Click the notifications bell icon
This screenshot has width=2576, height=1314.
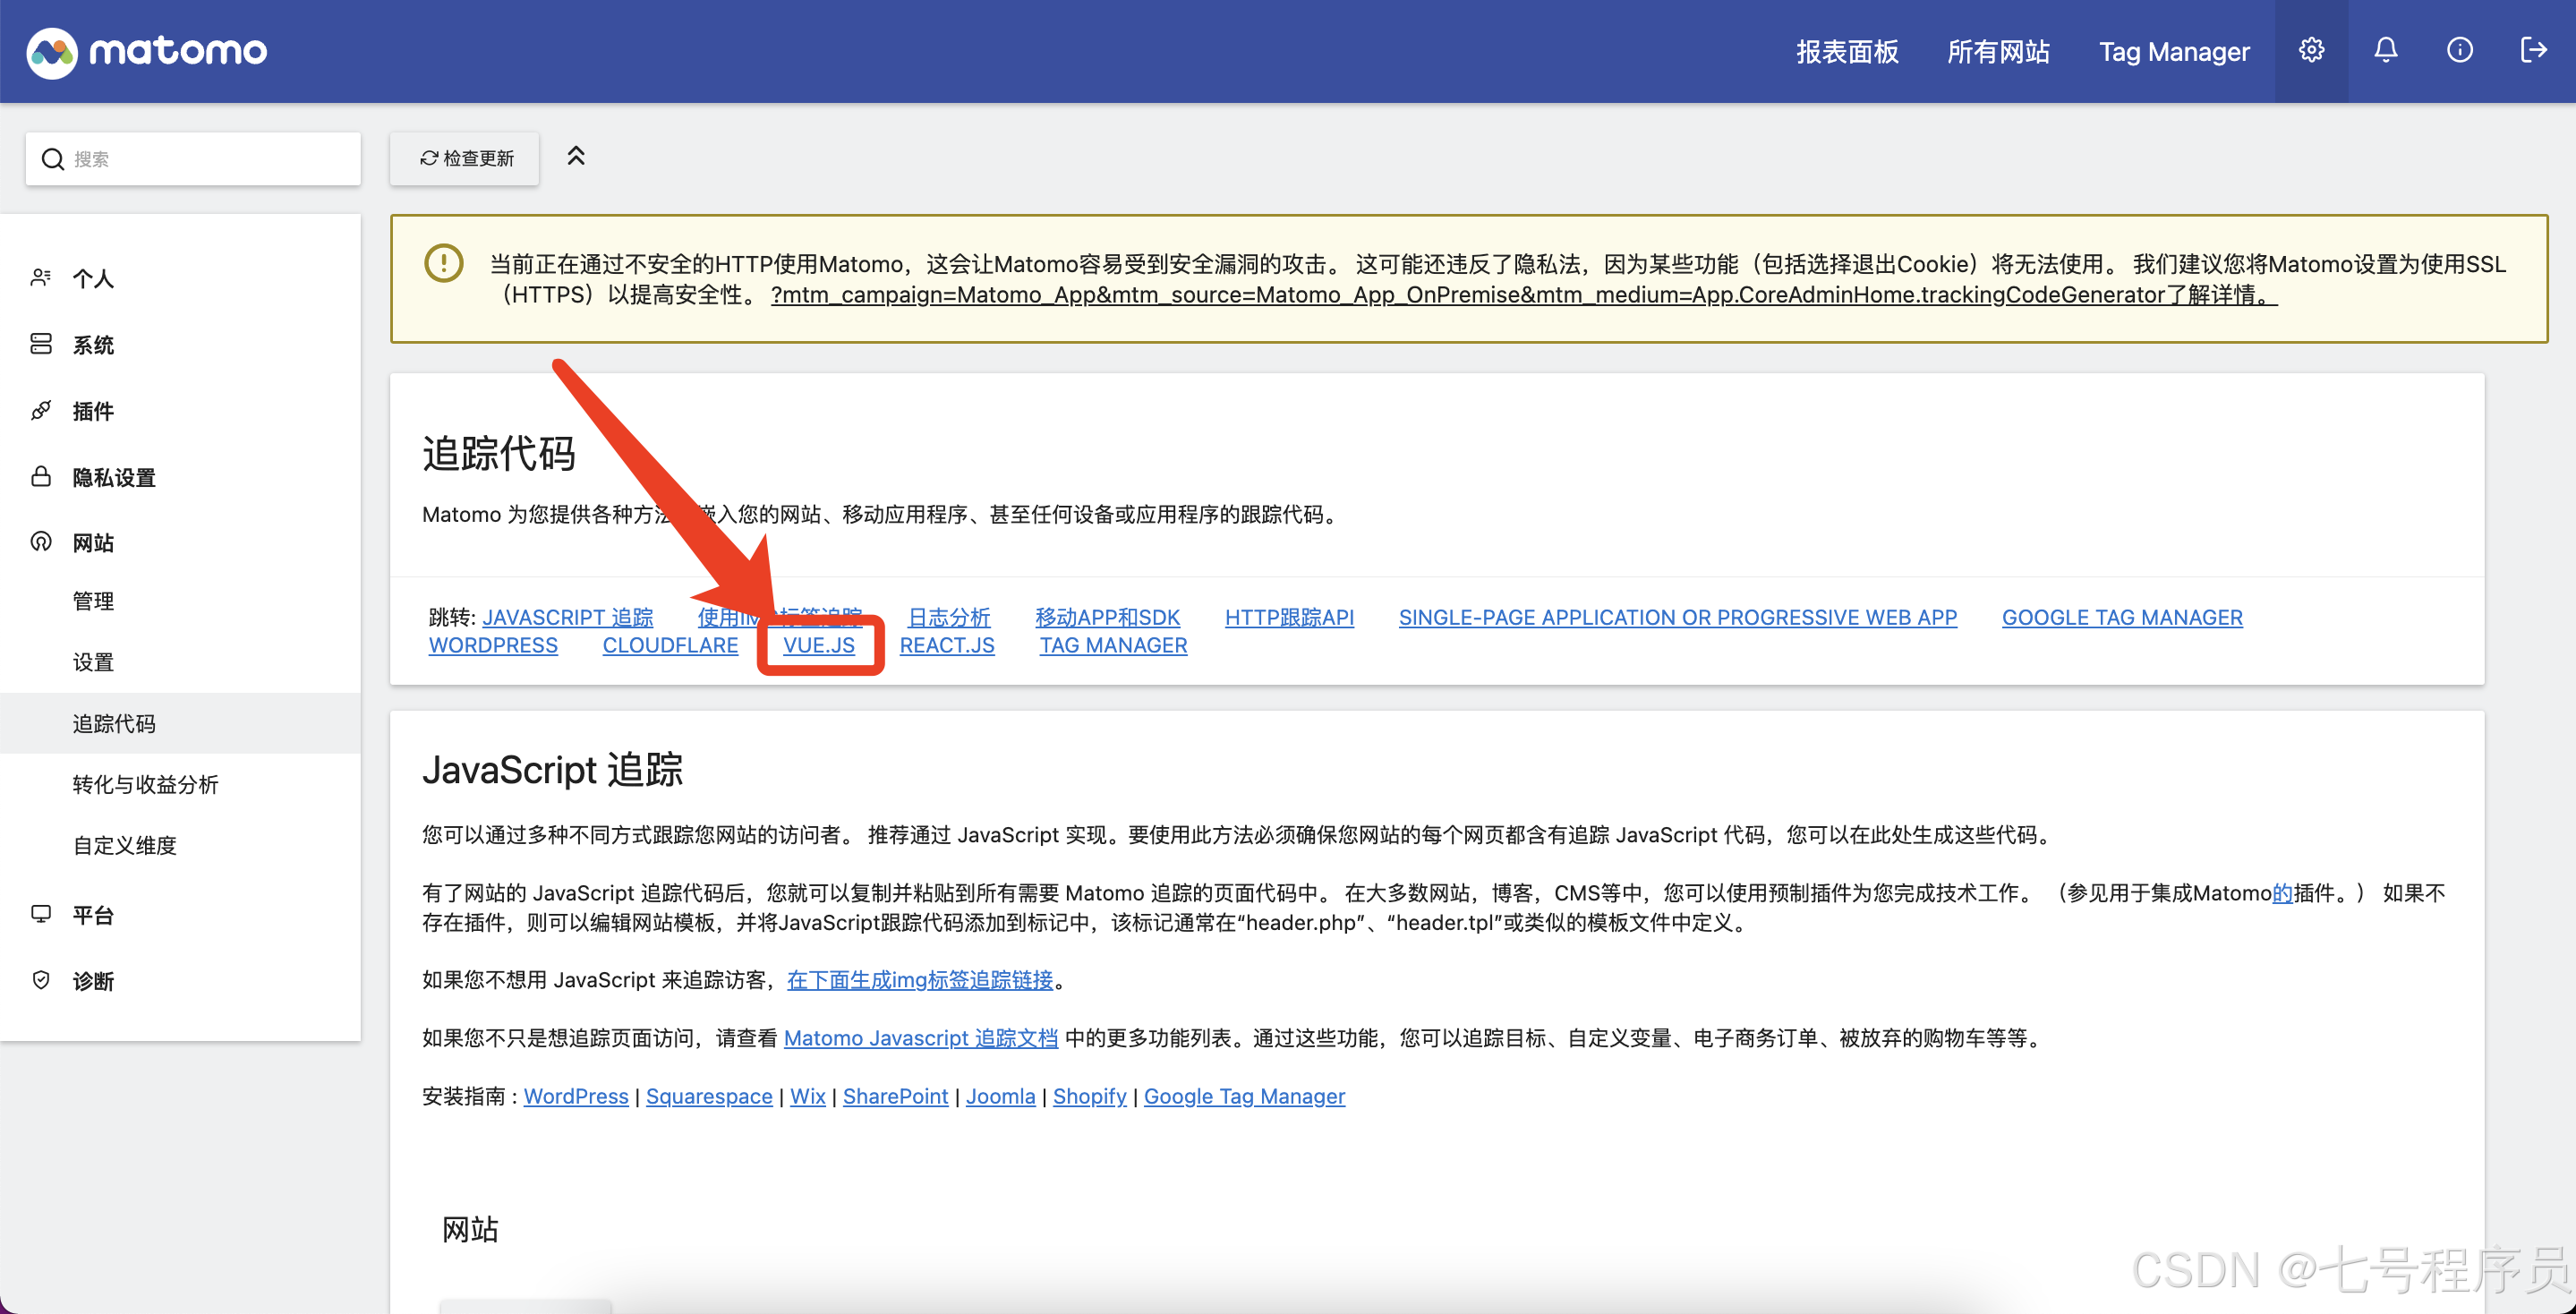(2385, 50)
